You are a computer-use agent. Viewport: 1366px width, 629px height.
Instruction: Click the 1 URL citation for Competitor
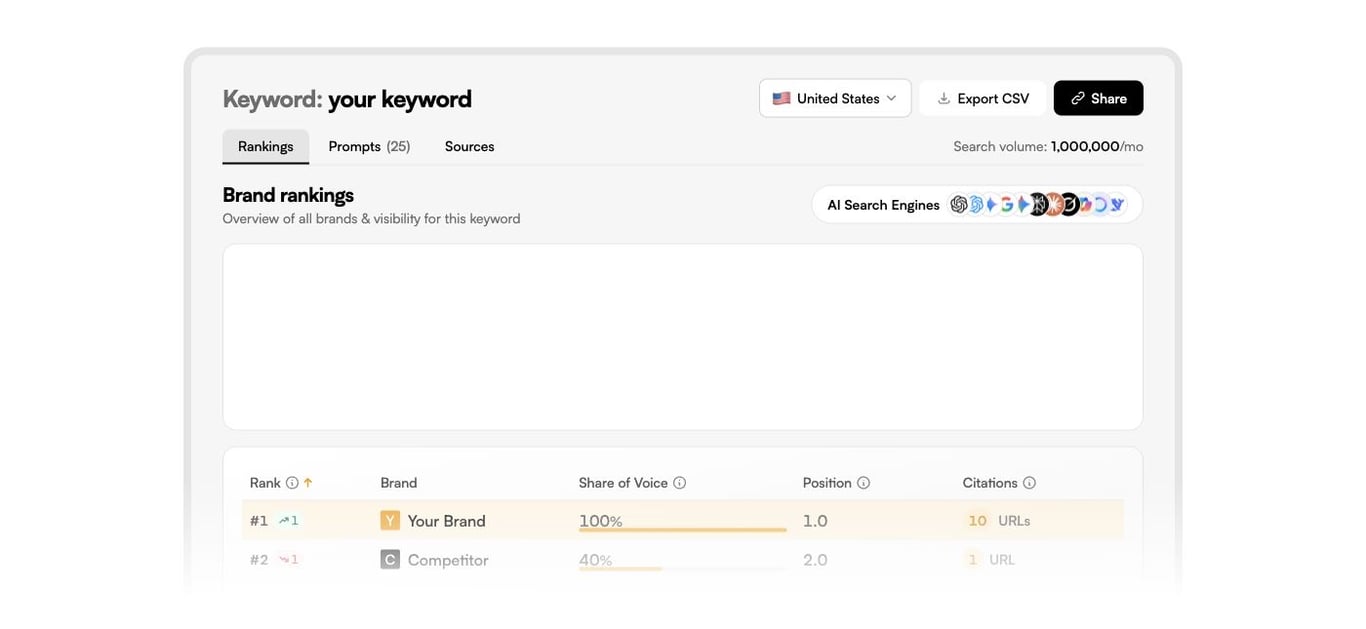pyautogui.click(x=991, y=560)
